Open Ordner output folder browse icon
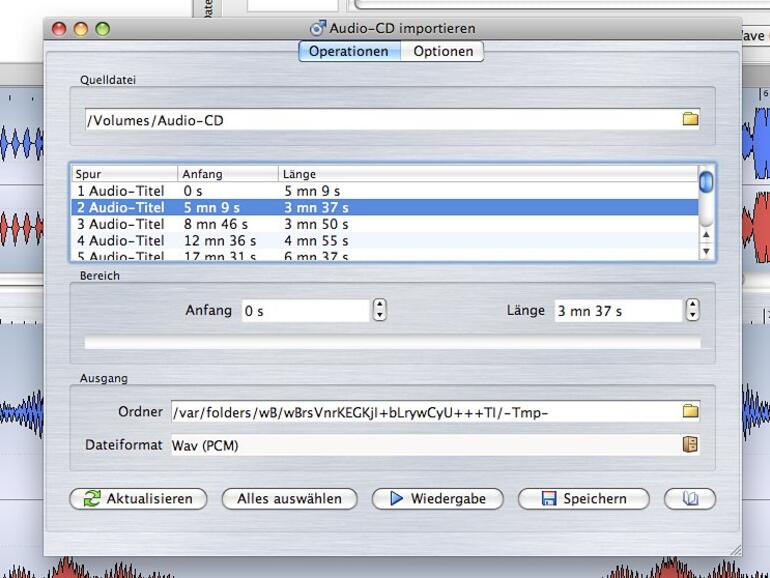The image size is (770, 578). coord(690,411)
